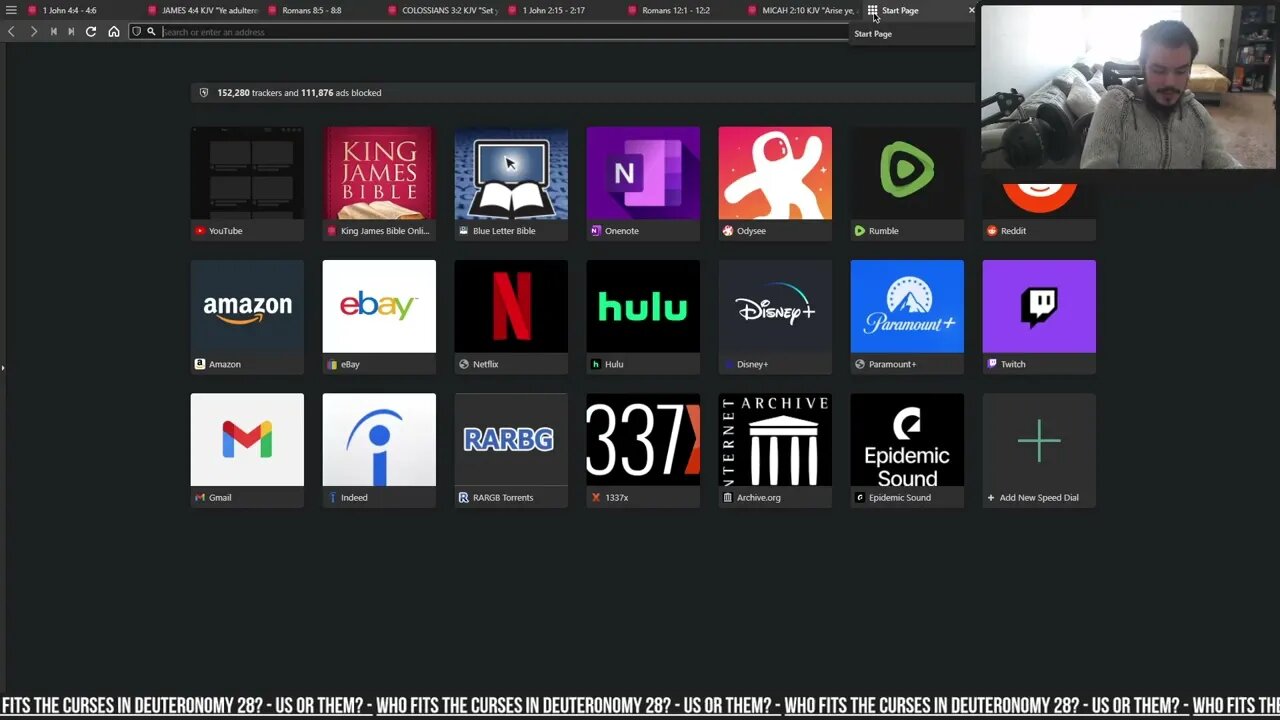
Task: Click the Hulu favicon below its tile
Action: pos(595,364)
